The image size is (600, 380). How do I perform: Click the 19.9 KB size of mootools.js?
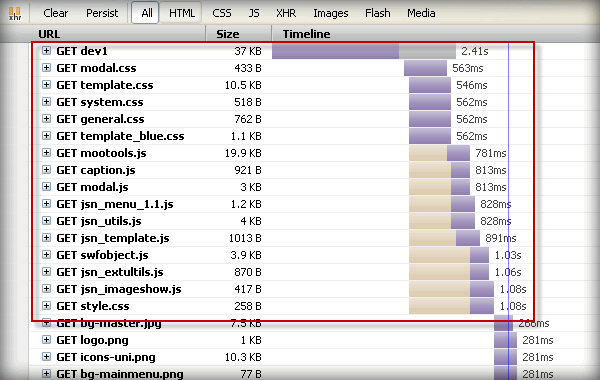pos(243,153)
